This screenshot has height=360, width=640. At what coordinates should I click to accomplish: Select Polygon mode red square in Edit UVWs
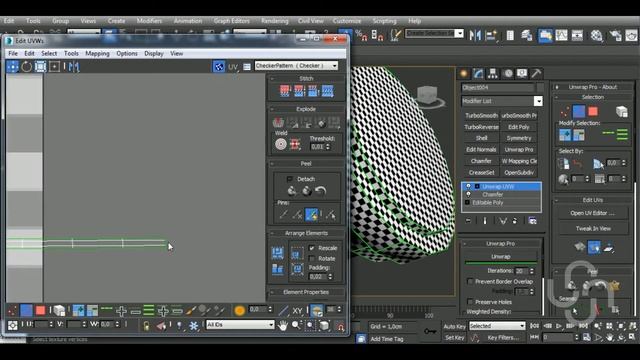(40, 311)
